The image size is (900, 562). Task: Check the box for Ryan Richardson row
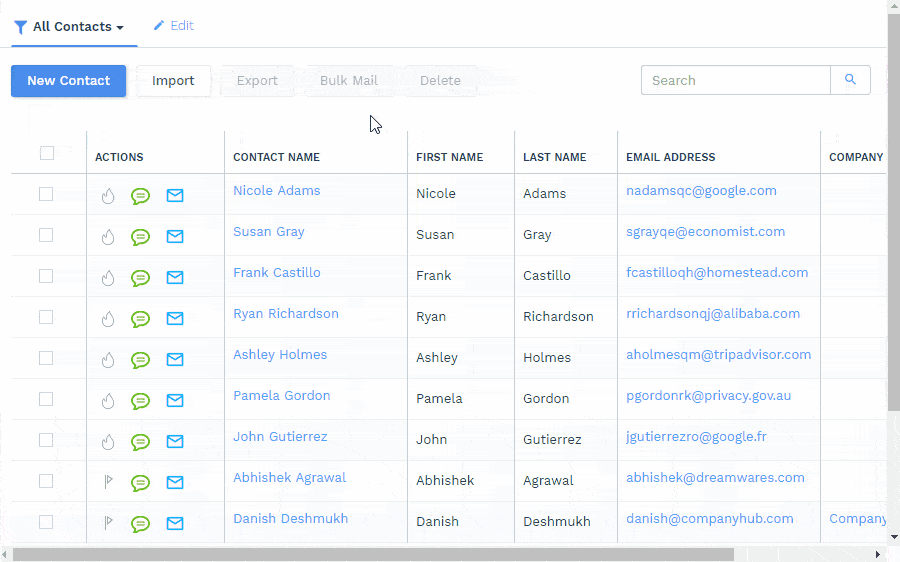(46, 317)
